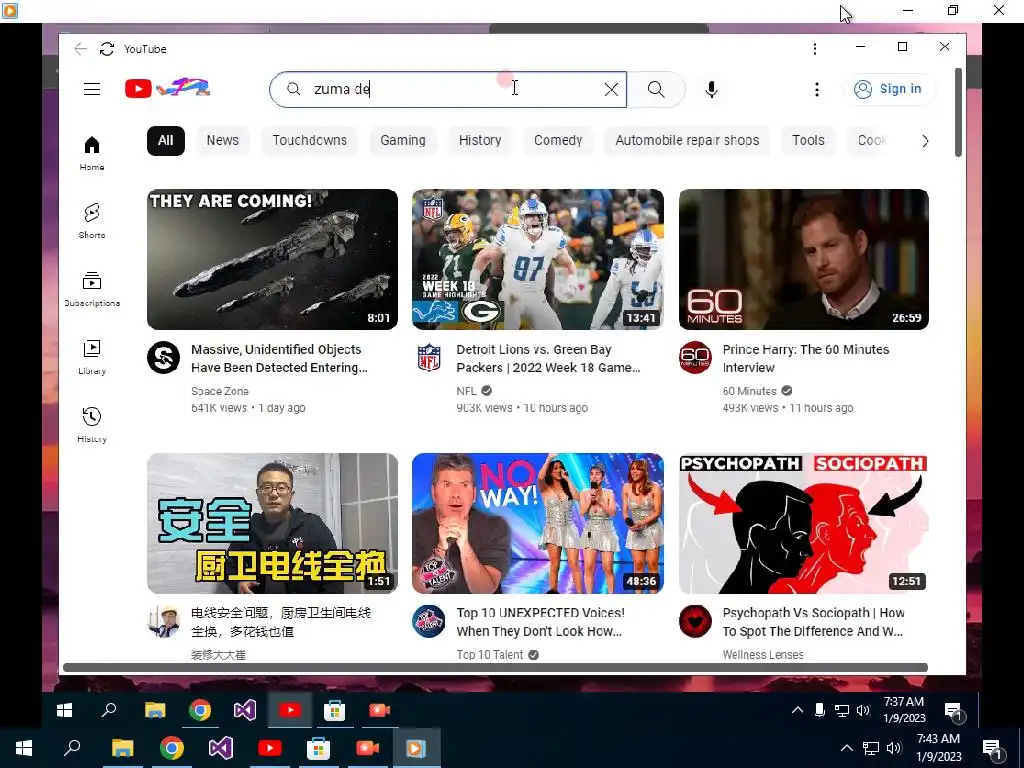Click inner taskbar YouTube app icon
Viewport: 1024px width, 768px height.
pos(290,710)
